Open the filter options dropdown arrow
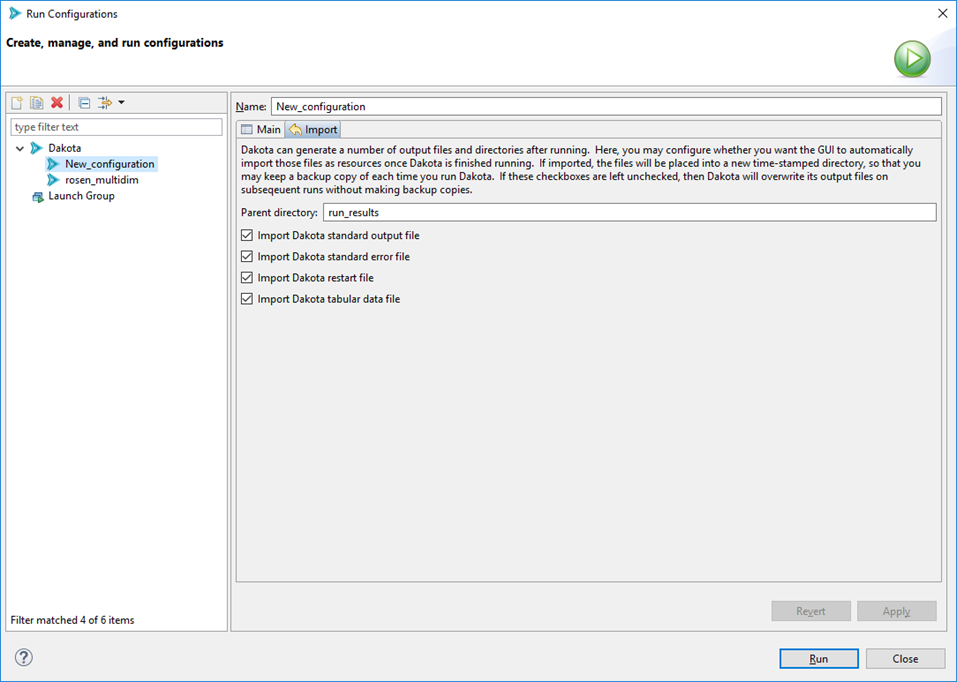Viewport: 957px width, 682px height. pos(121,103)
